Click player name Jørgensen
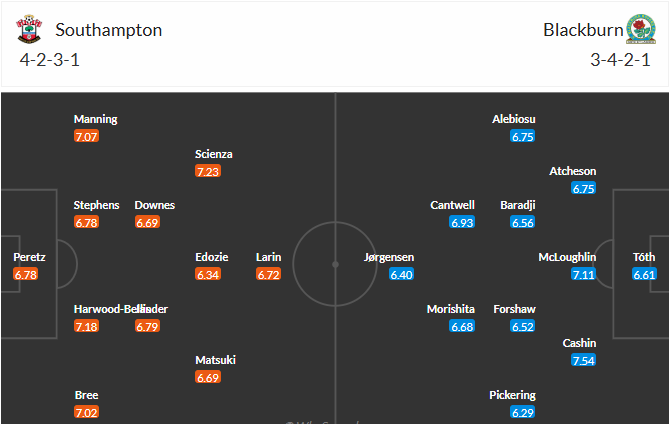This screenshot has height=424, width=669. pyautogui.click(x=388, y=257)
